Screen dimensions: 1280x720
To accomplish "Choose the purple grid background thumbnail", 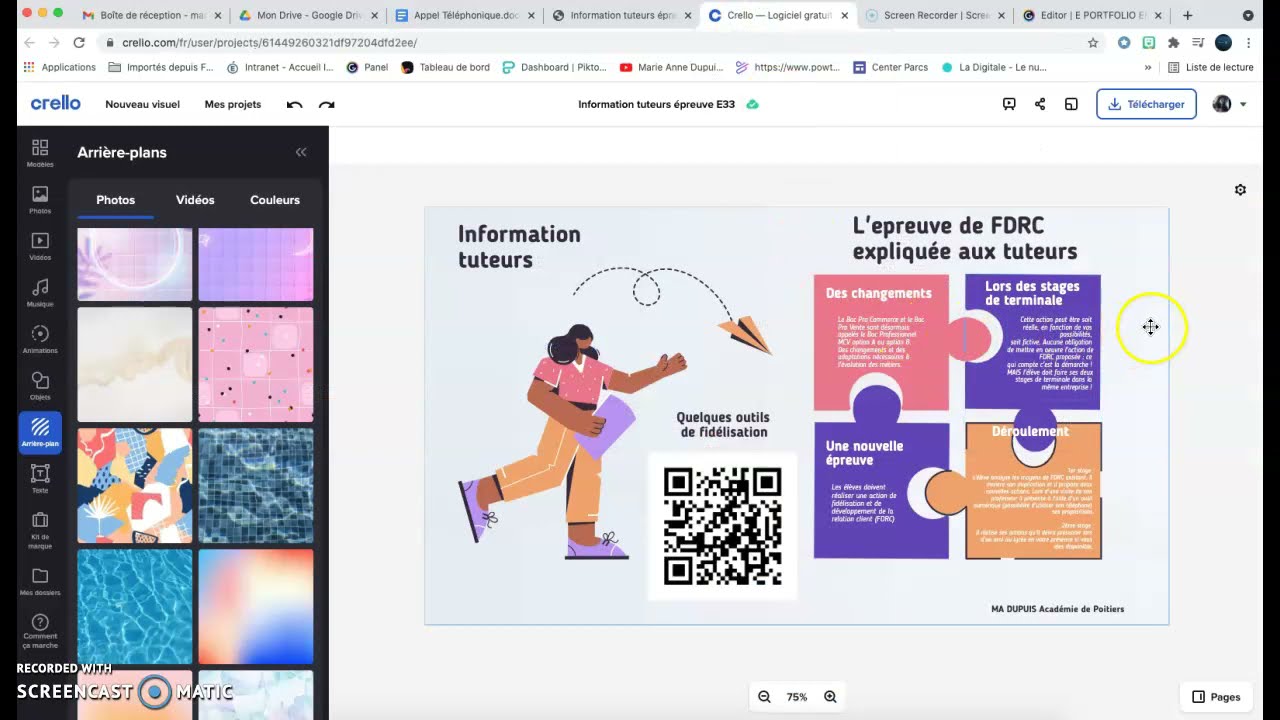I will coord(255,264).
